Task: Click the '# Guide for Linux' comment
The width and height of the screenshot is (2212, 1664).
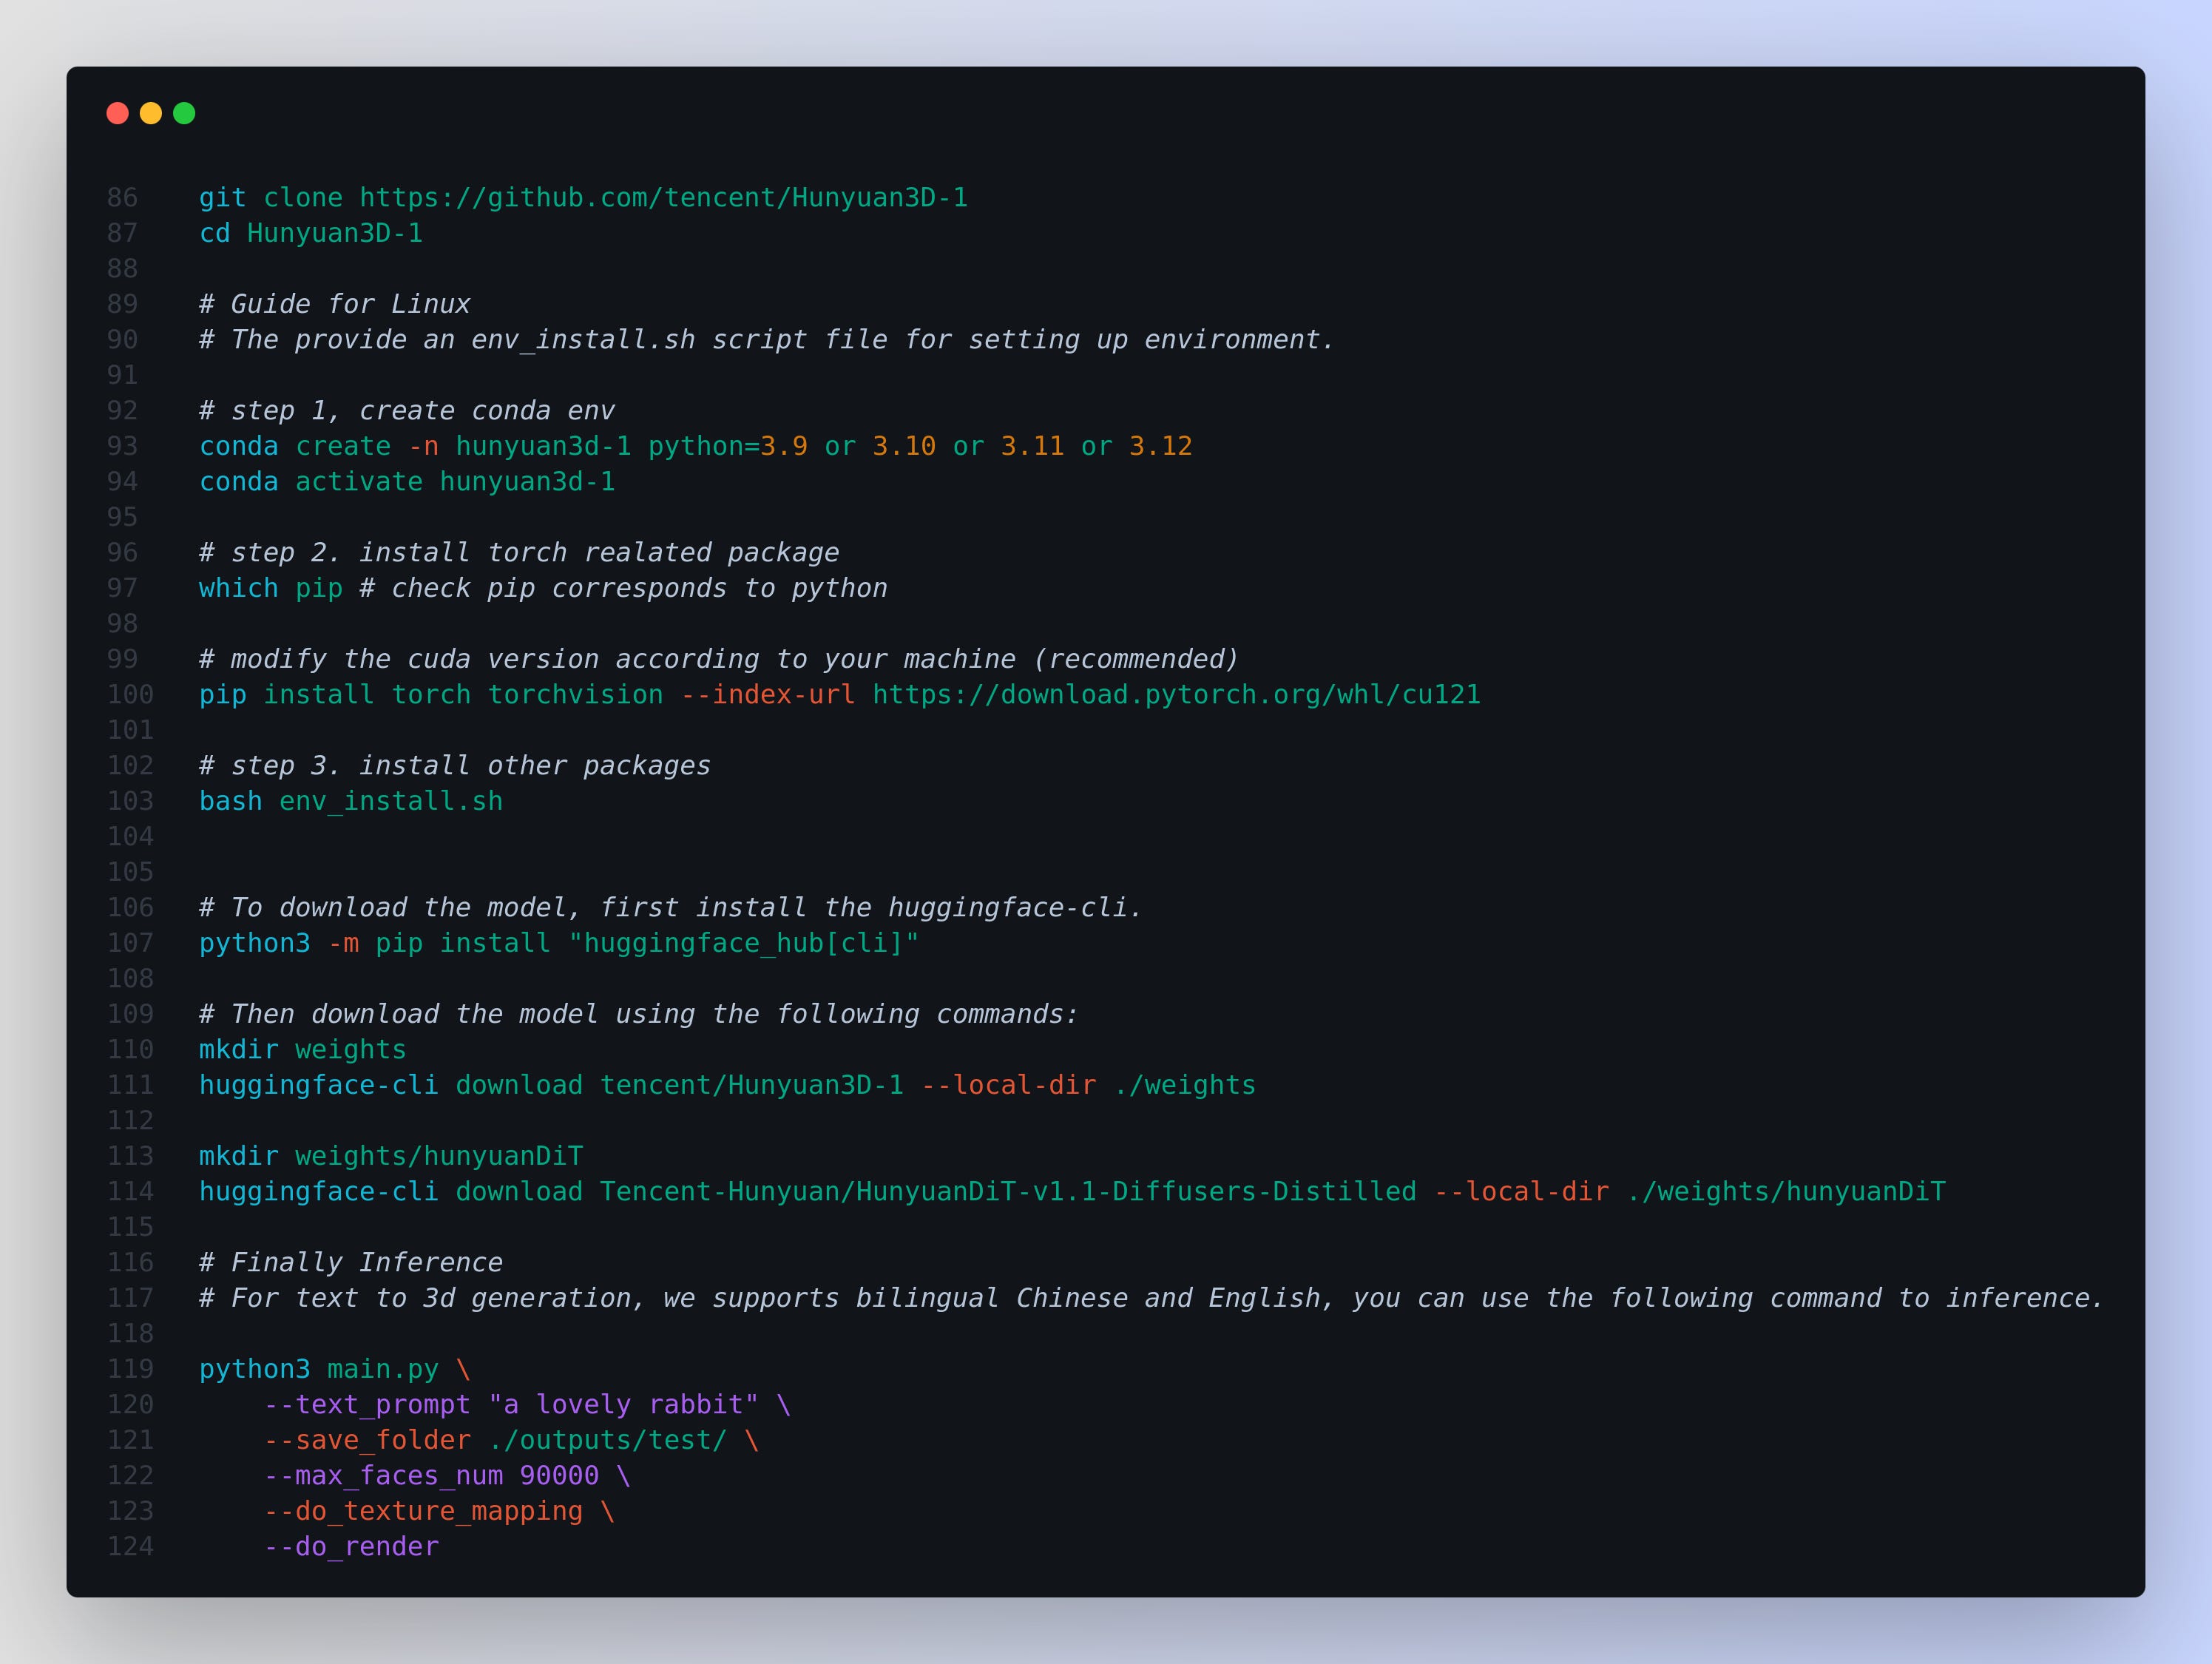Action: pyautogui.click(x=334, y=304)
